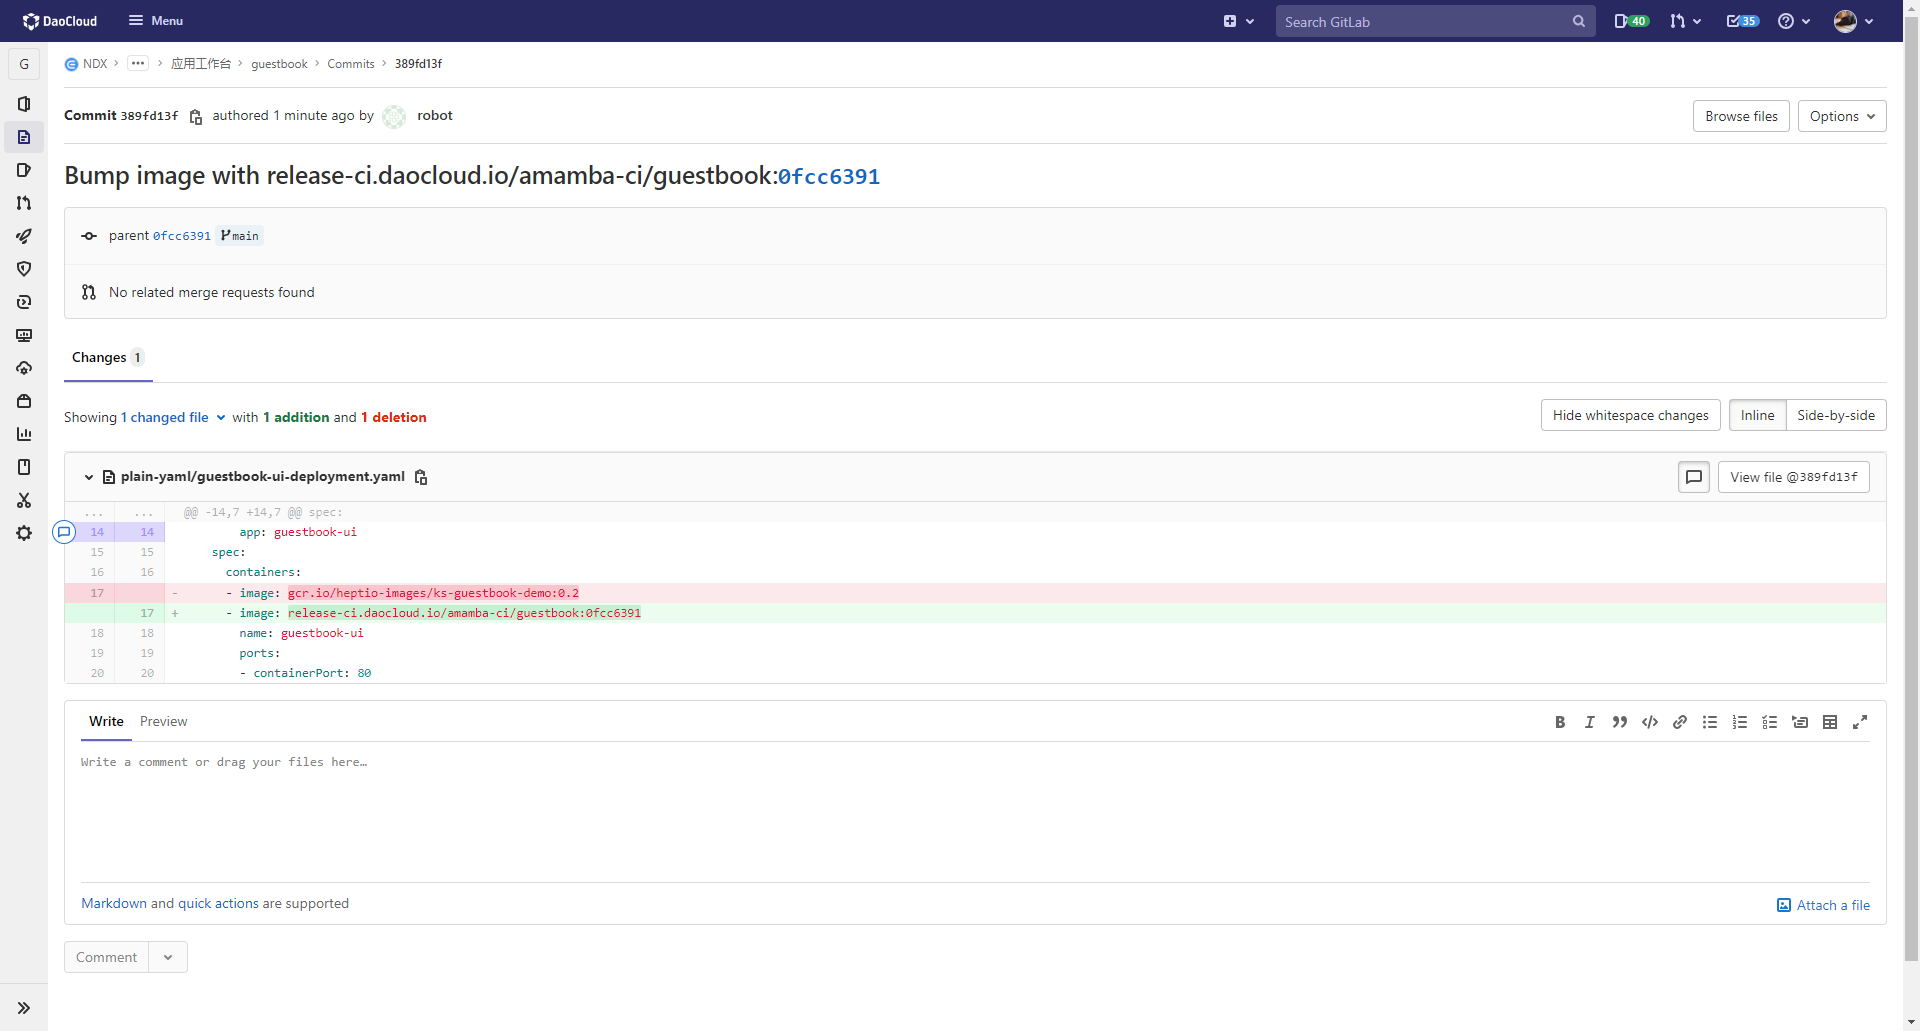Insert code formatting in comment editor

1649,722
